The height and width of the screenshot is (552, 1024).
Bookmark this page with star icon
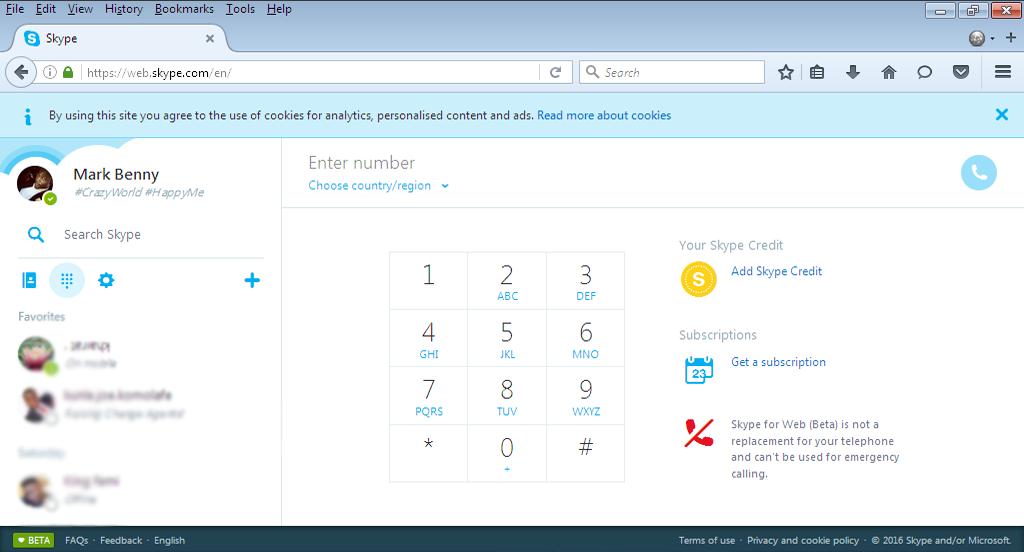click(786, 72)
